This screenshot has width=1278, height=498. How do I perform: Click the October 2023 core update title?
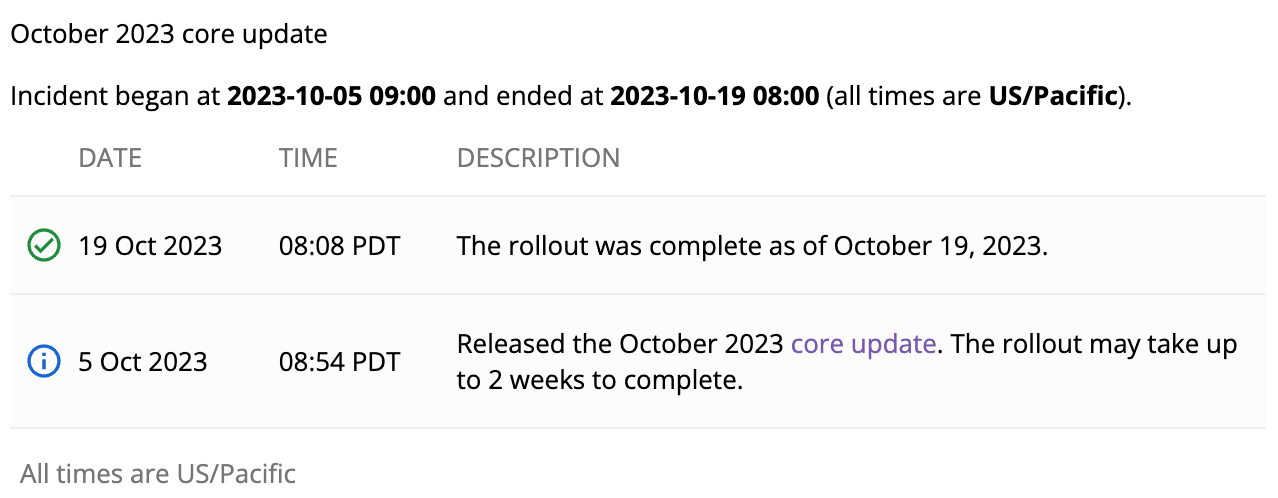(x=169, y=34)
